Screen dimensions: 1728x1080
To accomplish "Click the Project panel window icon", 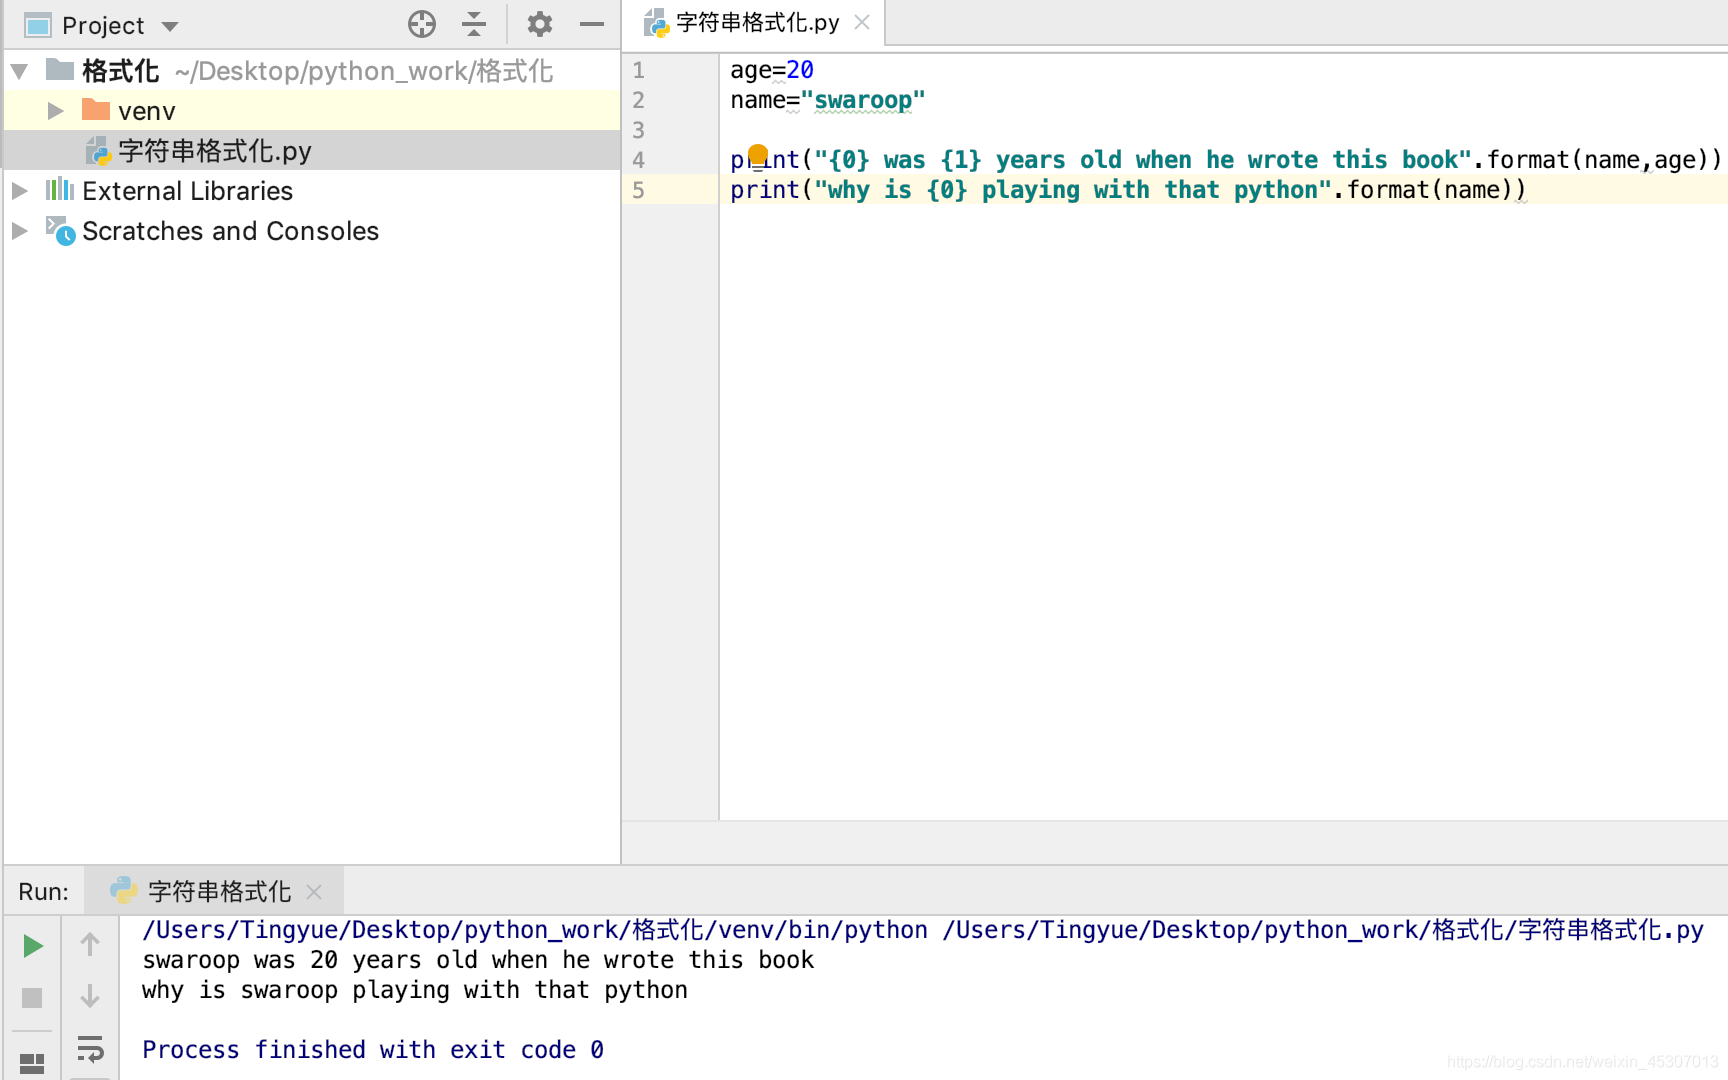I will [37, 25].
